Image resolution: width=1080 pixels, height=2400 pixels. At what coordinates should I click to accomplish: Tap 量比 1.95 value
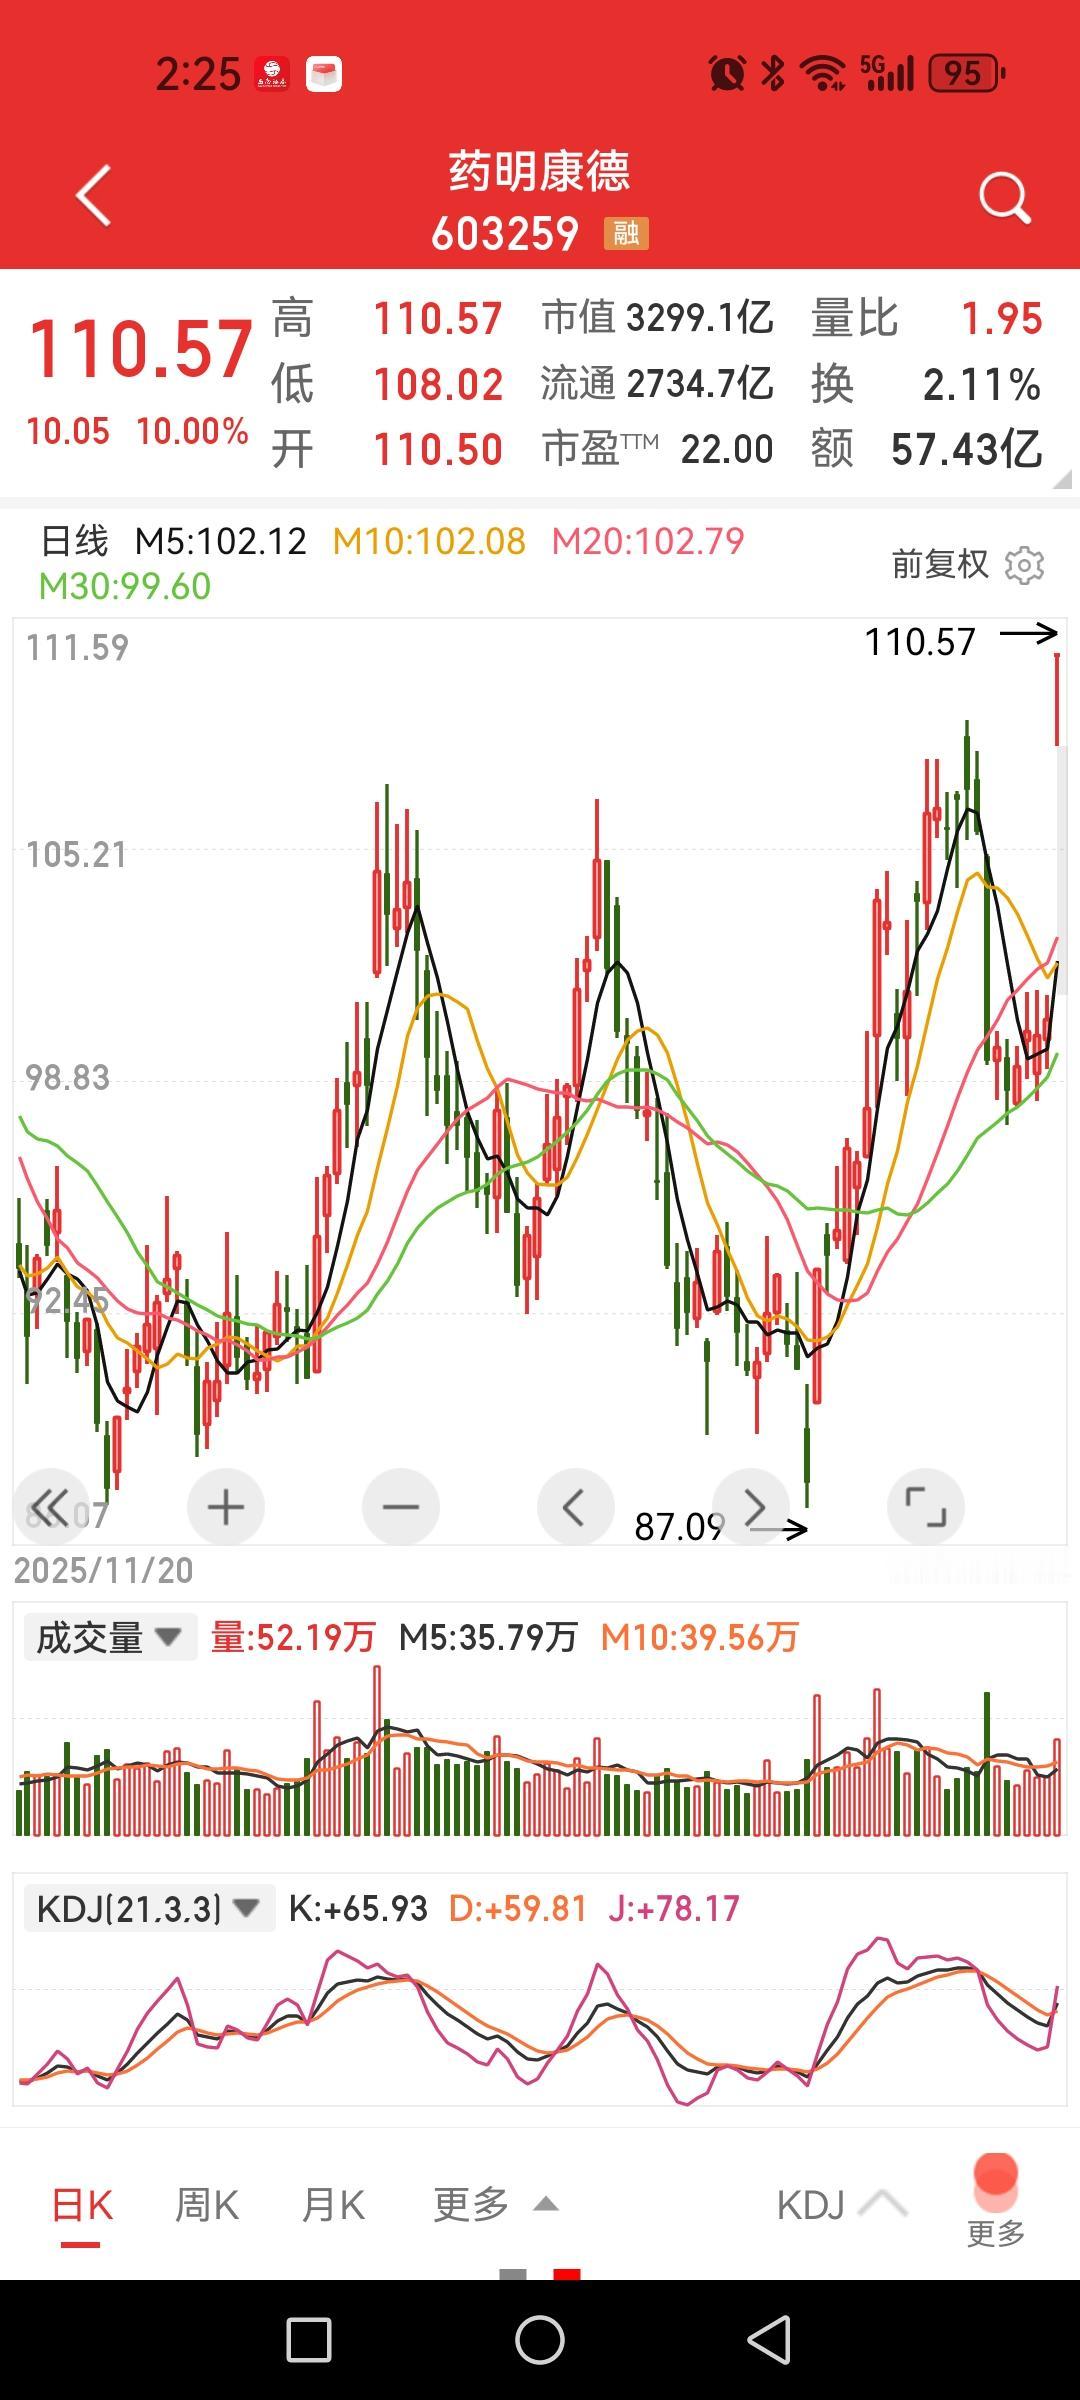[1002, 319]
